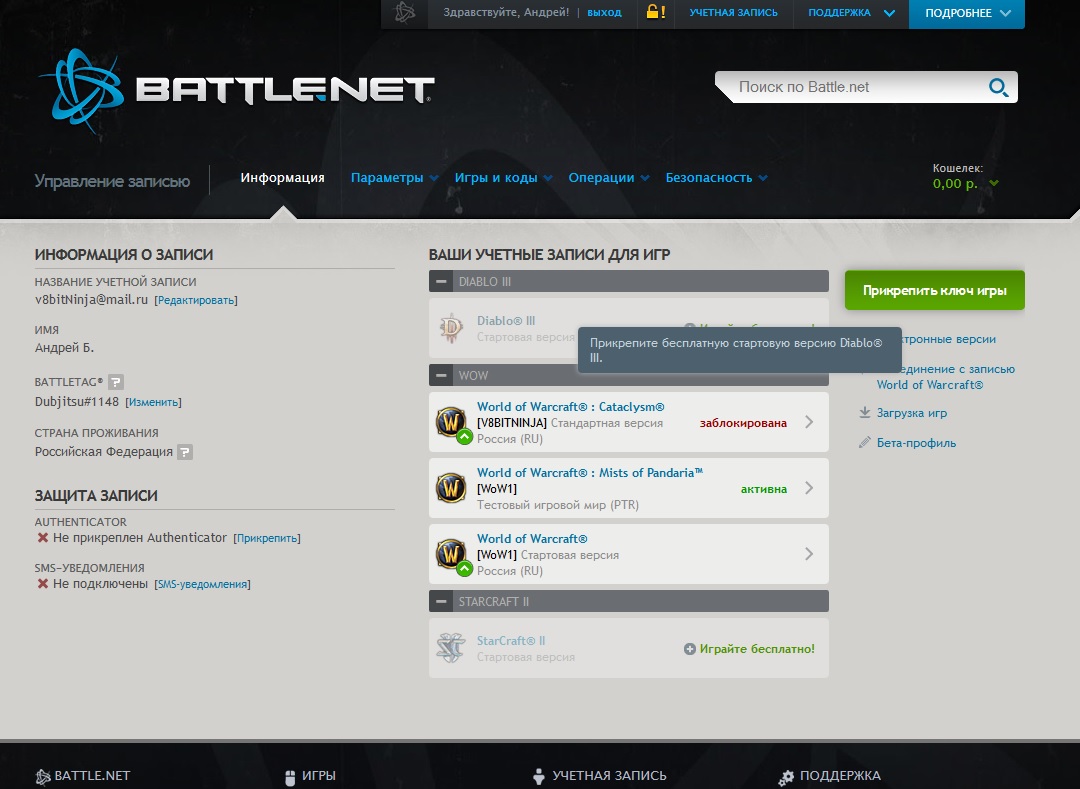Click the заблокирована status text
Screen dimensions: 1080x789
tap(743, 423)
